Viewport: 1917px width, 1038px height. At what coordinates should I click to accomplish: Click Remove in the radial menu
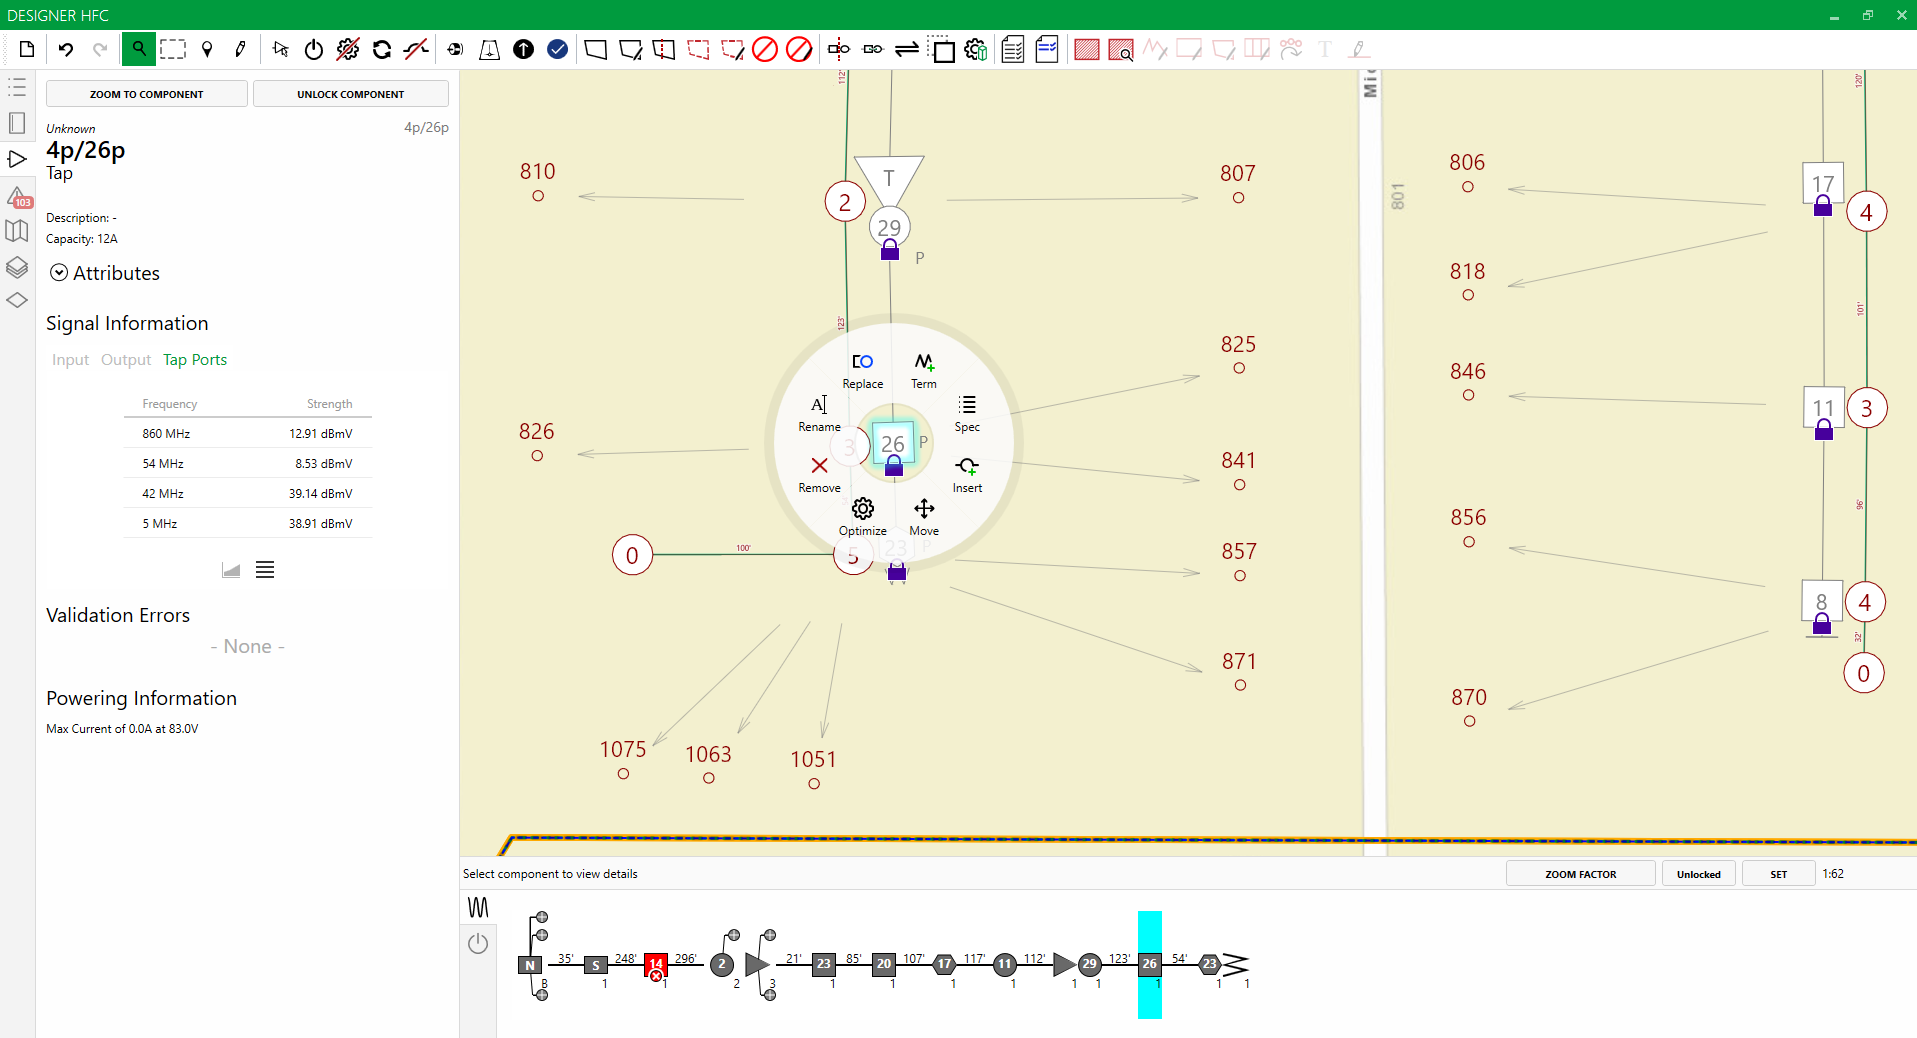click(819, 473)
